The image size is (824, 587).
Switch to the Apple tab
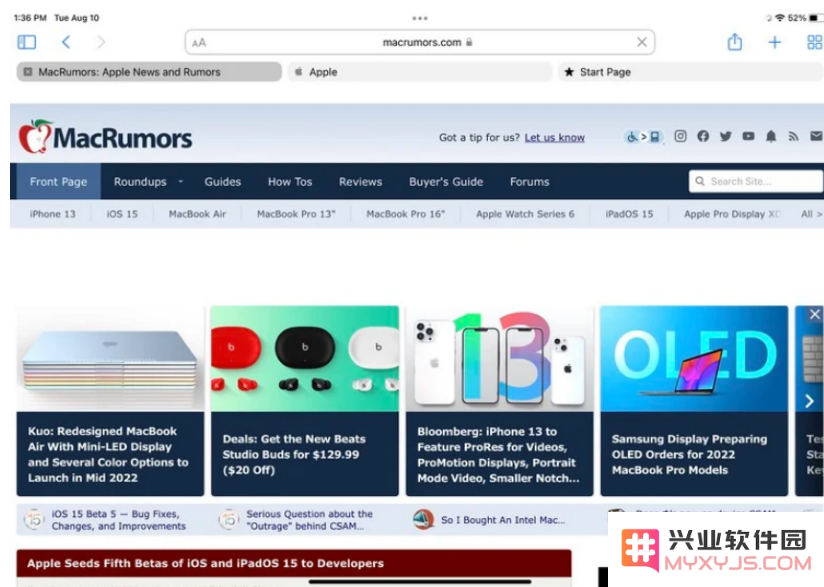419,72
